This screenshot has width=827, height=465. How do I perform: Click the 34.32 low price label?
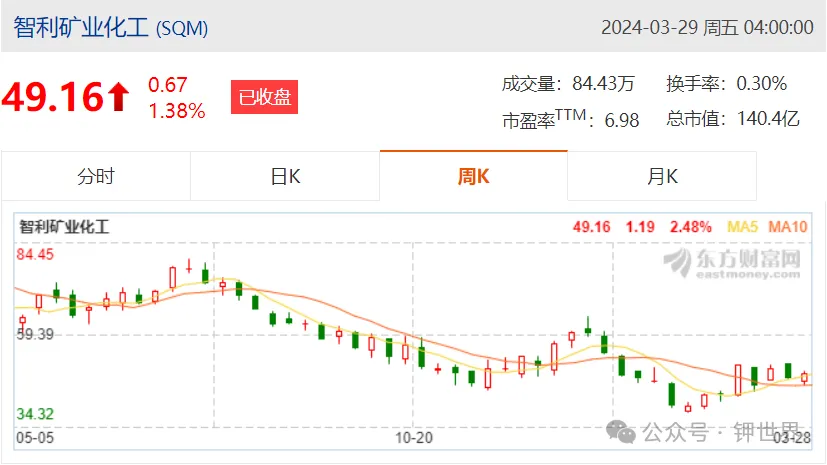(x=35, y=414)
